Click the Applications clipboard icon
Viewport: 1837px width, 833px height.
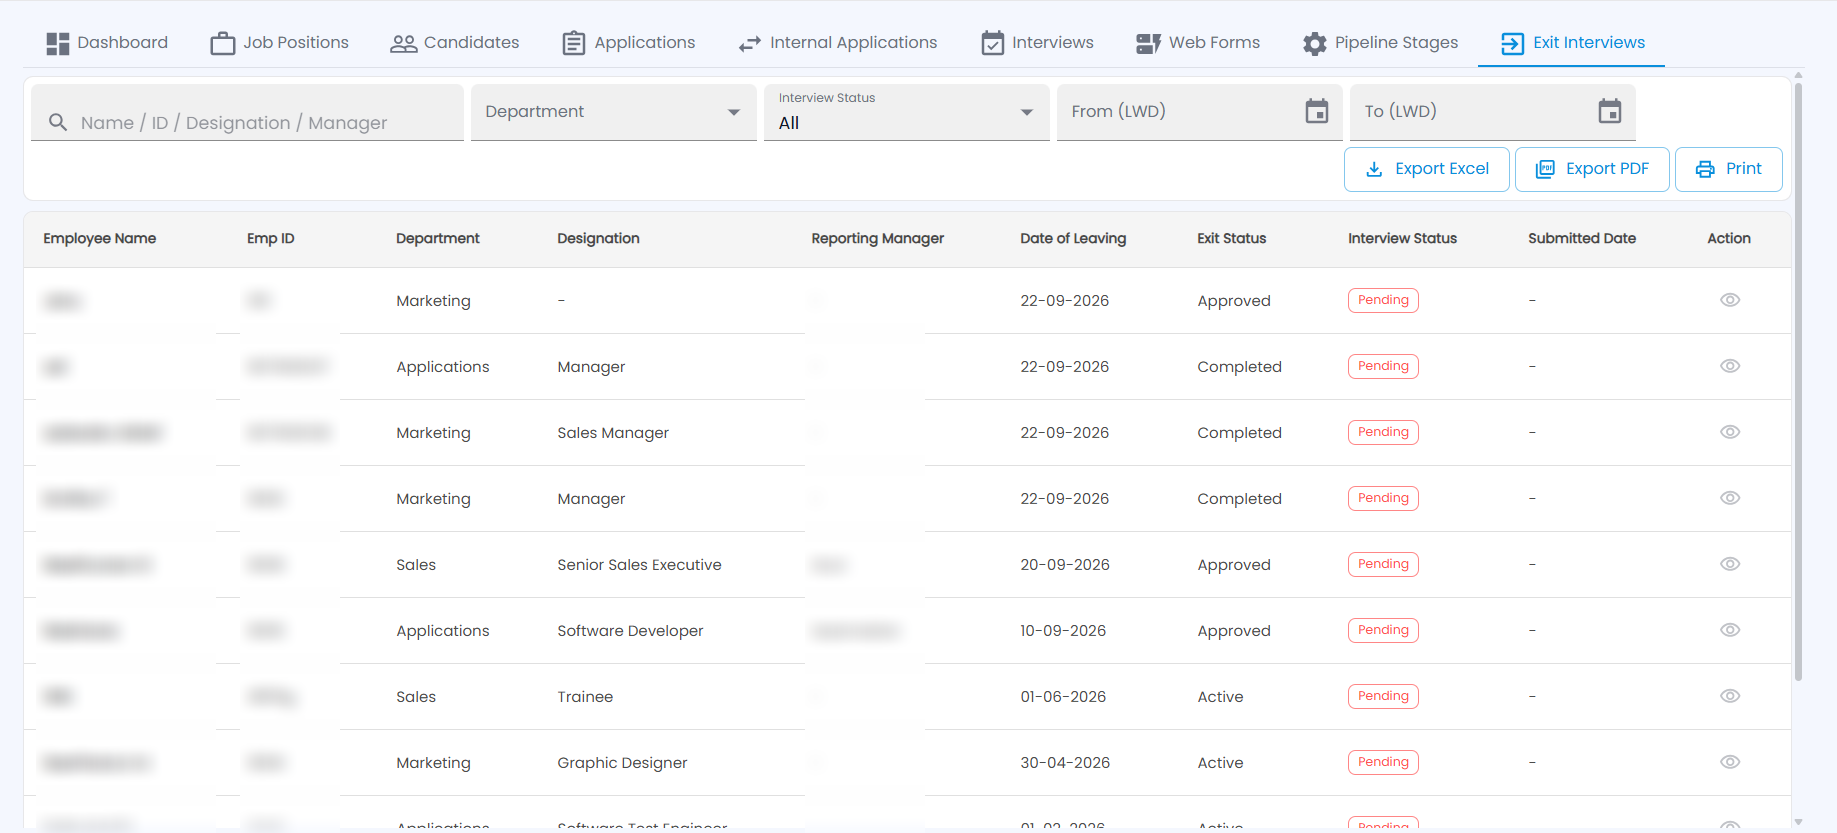pyautogui.click(x=574, y=43)
